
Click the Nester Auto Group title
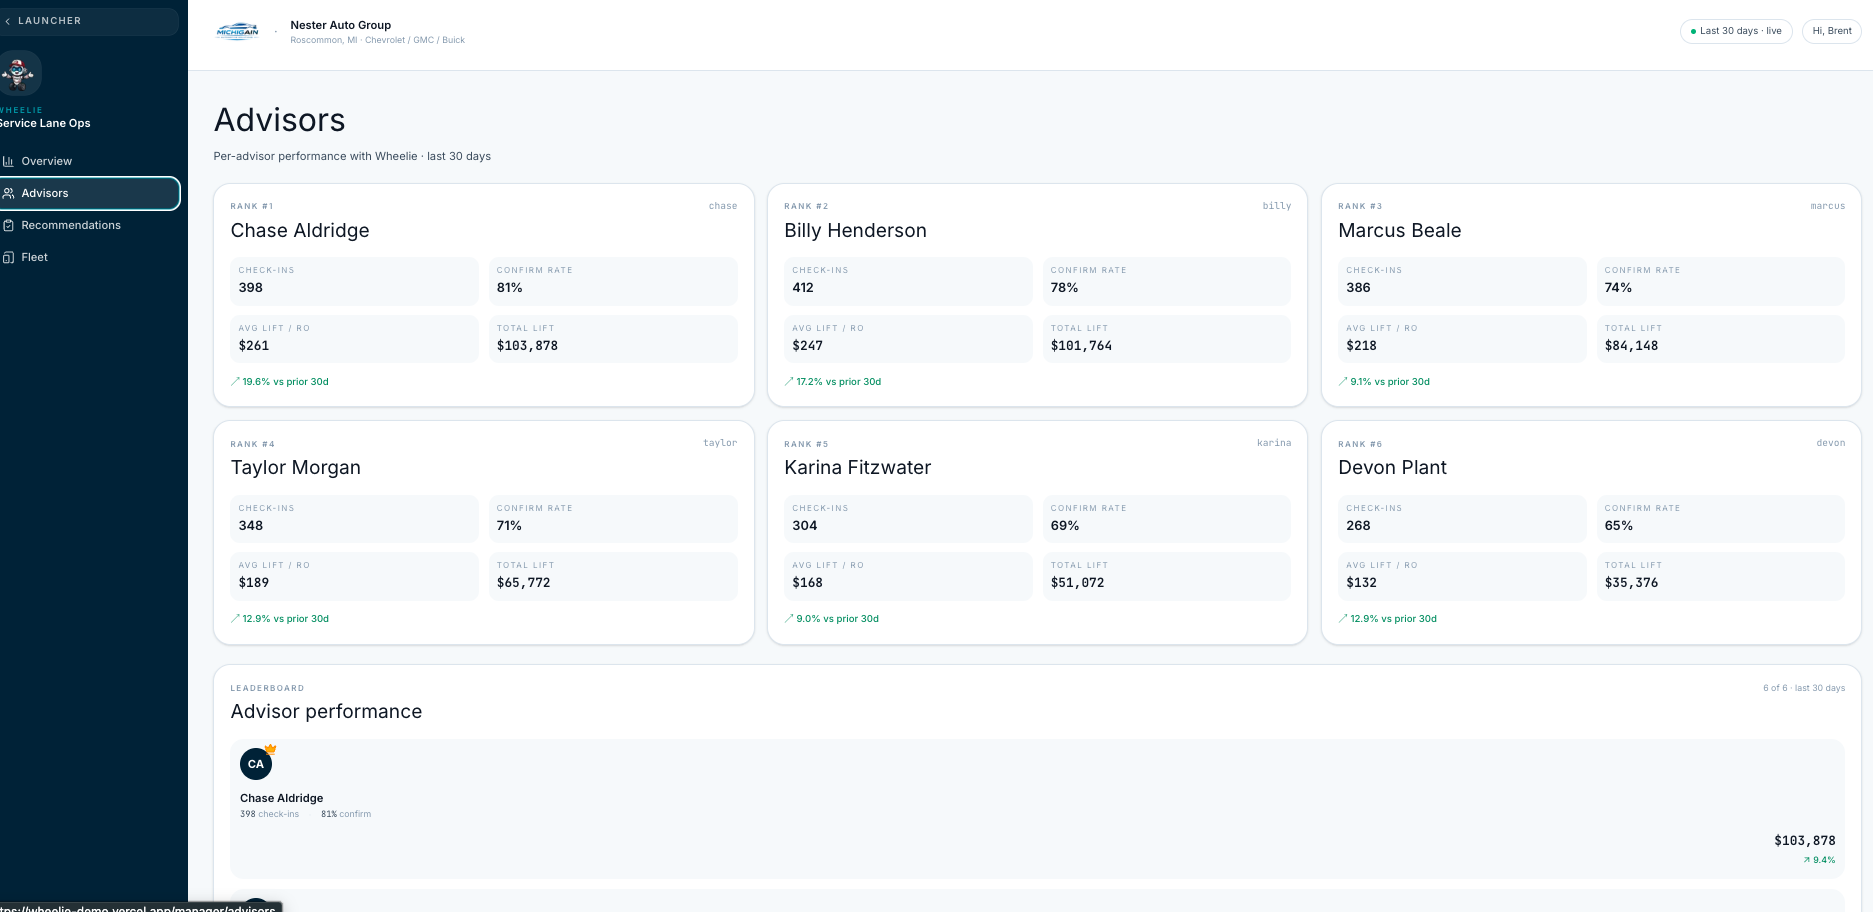coord(341,25)
